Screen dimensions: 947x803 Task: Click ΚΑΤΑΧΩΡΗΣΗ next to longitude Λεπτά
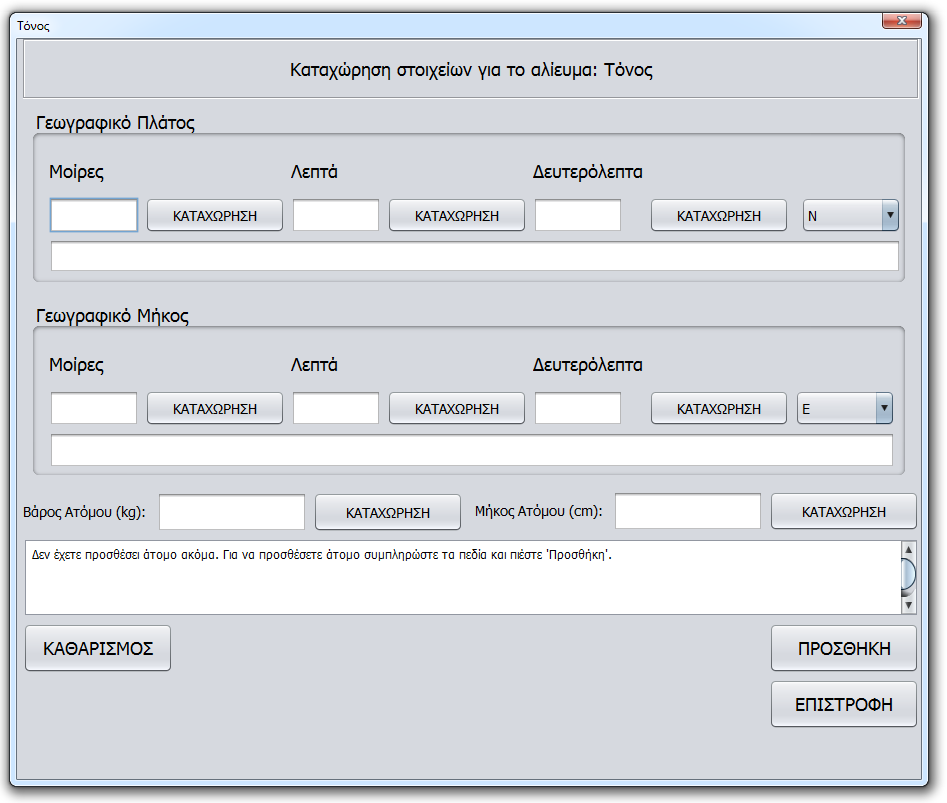(x=457, y=409)
